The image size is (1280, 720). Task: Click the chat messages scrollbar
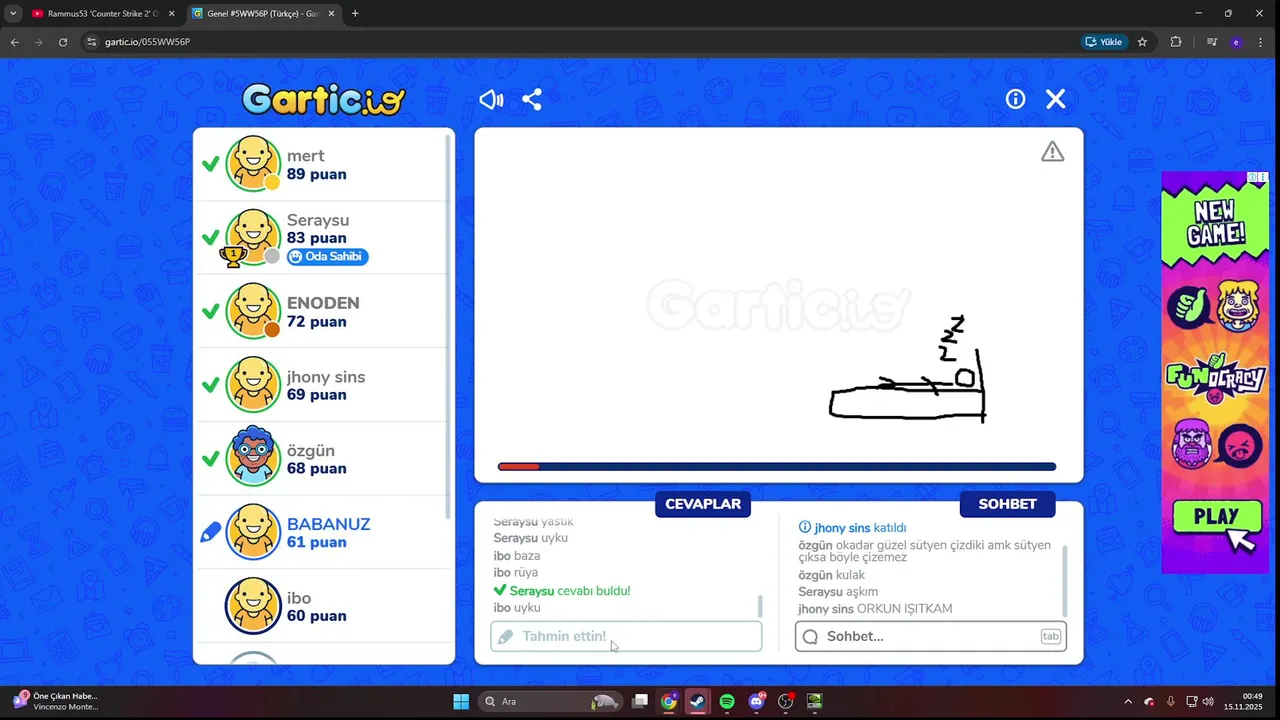point(1064,580)
